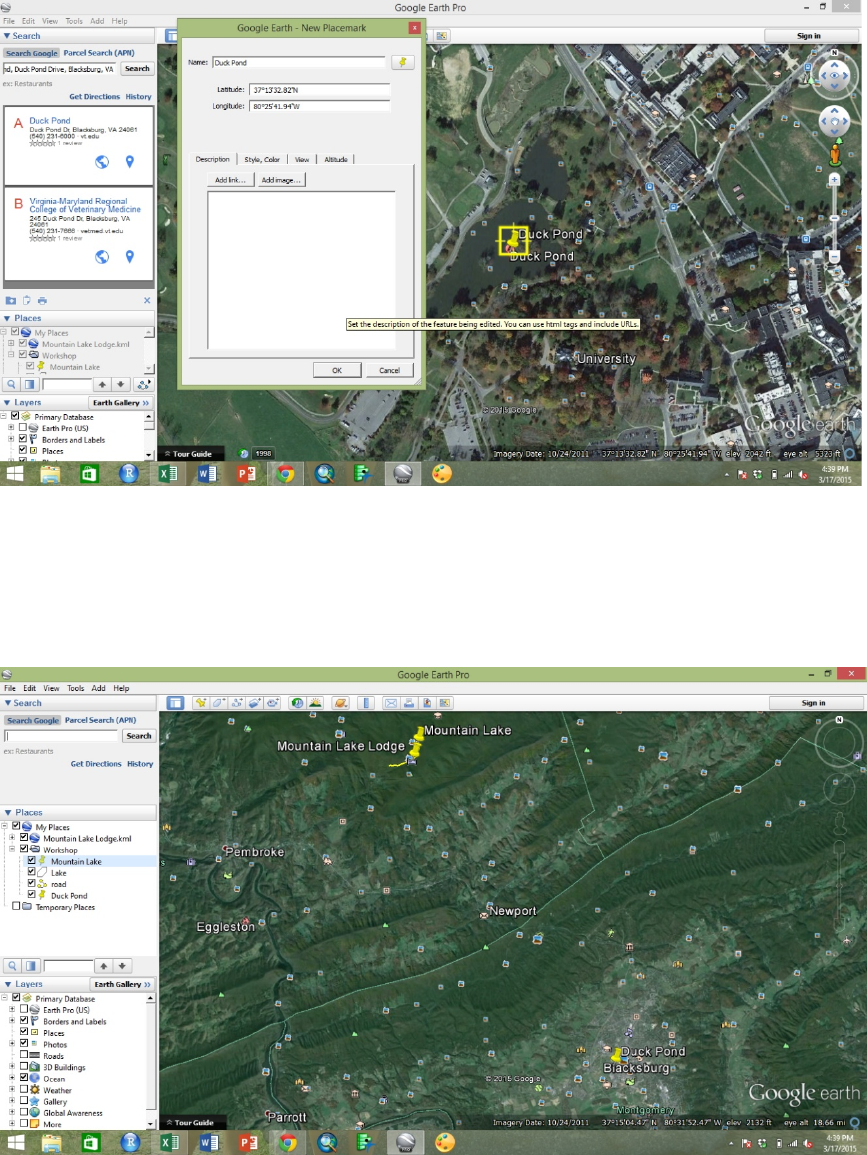Switch to Style, Color tab
Viewport: 867px width, 1155px height.
tap(262, 159)
